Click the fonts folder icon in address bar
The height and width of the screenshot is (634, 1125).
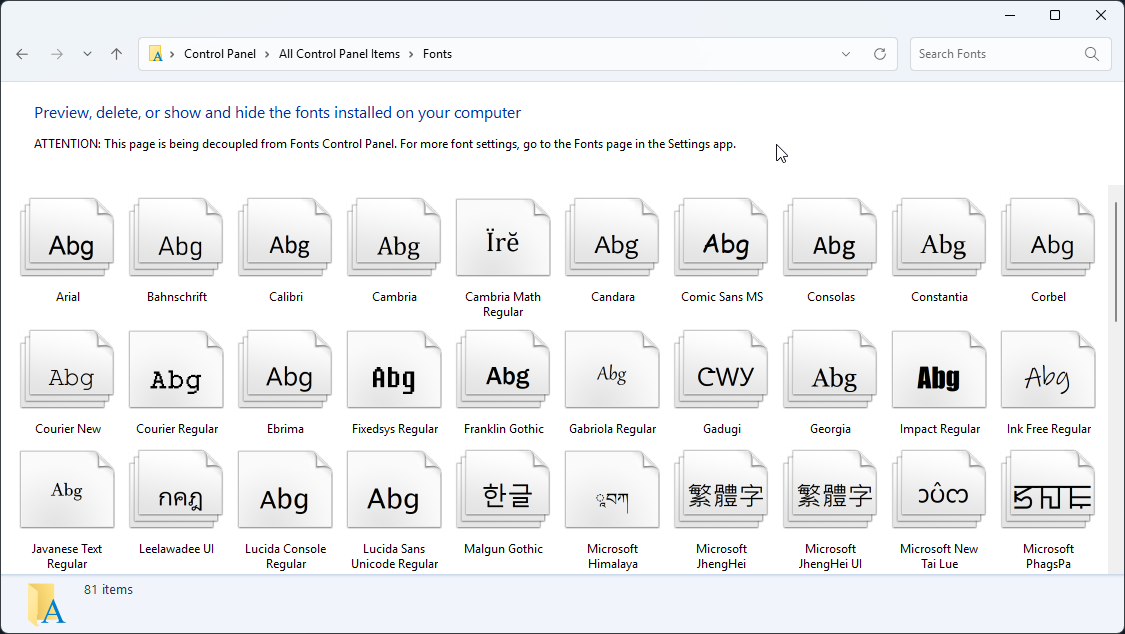155,54
